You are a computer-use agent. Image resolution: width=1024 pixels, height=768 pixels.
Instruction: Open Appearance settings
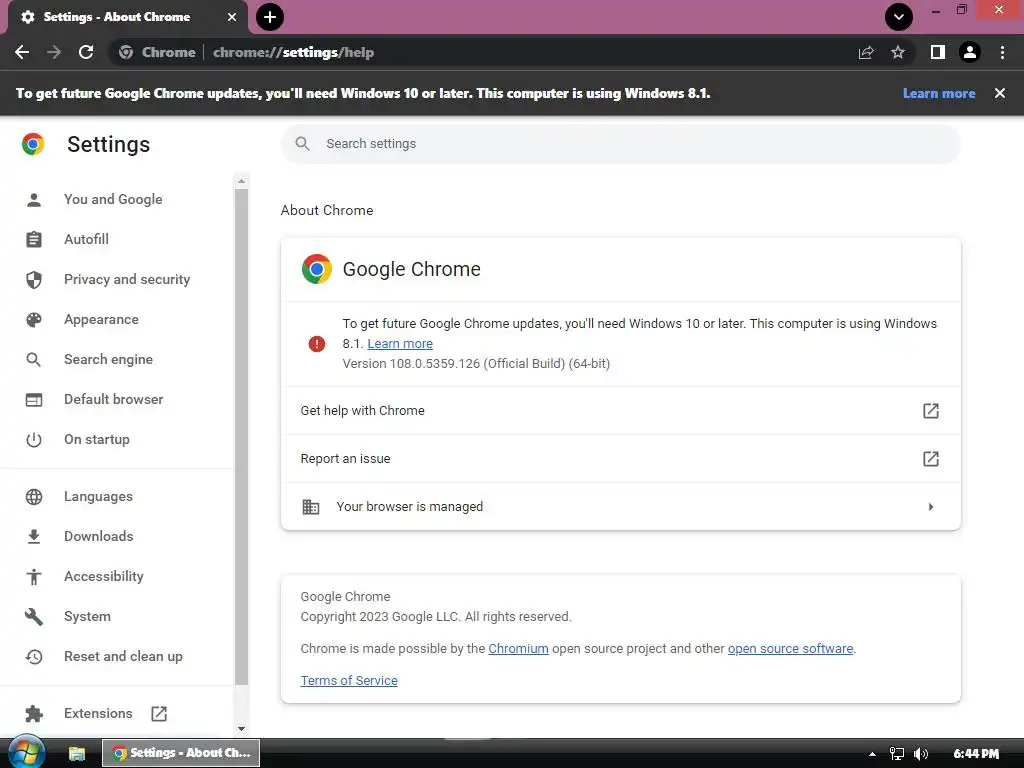tap(101, 319)
